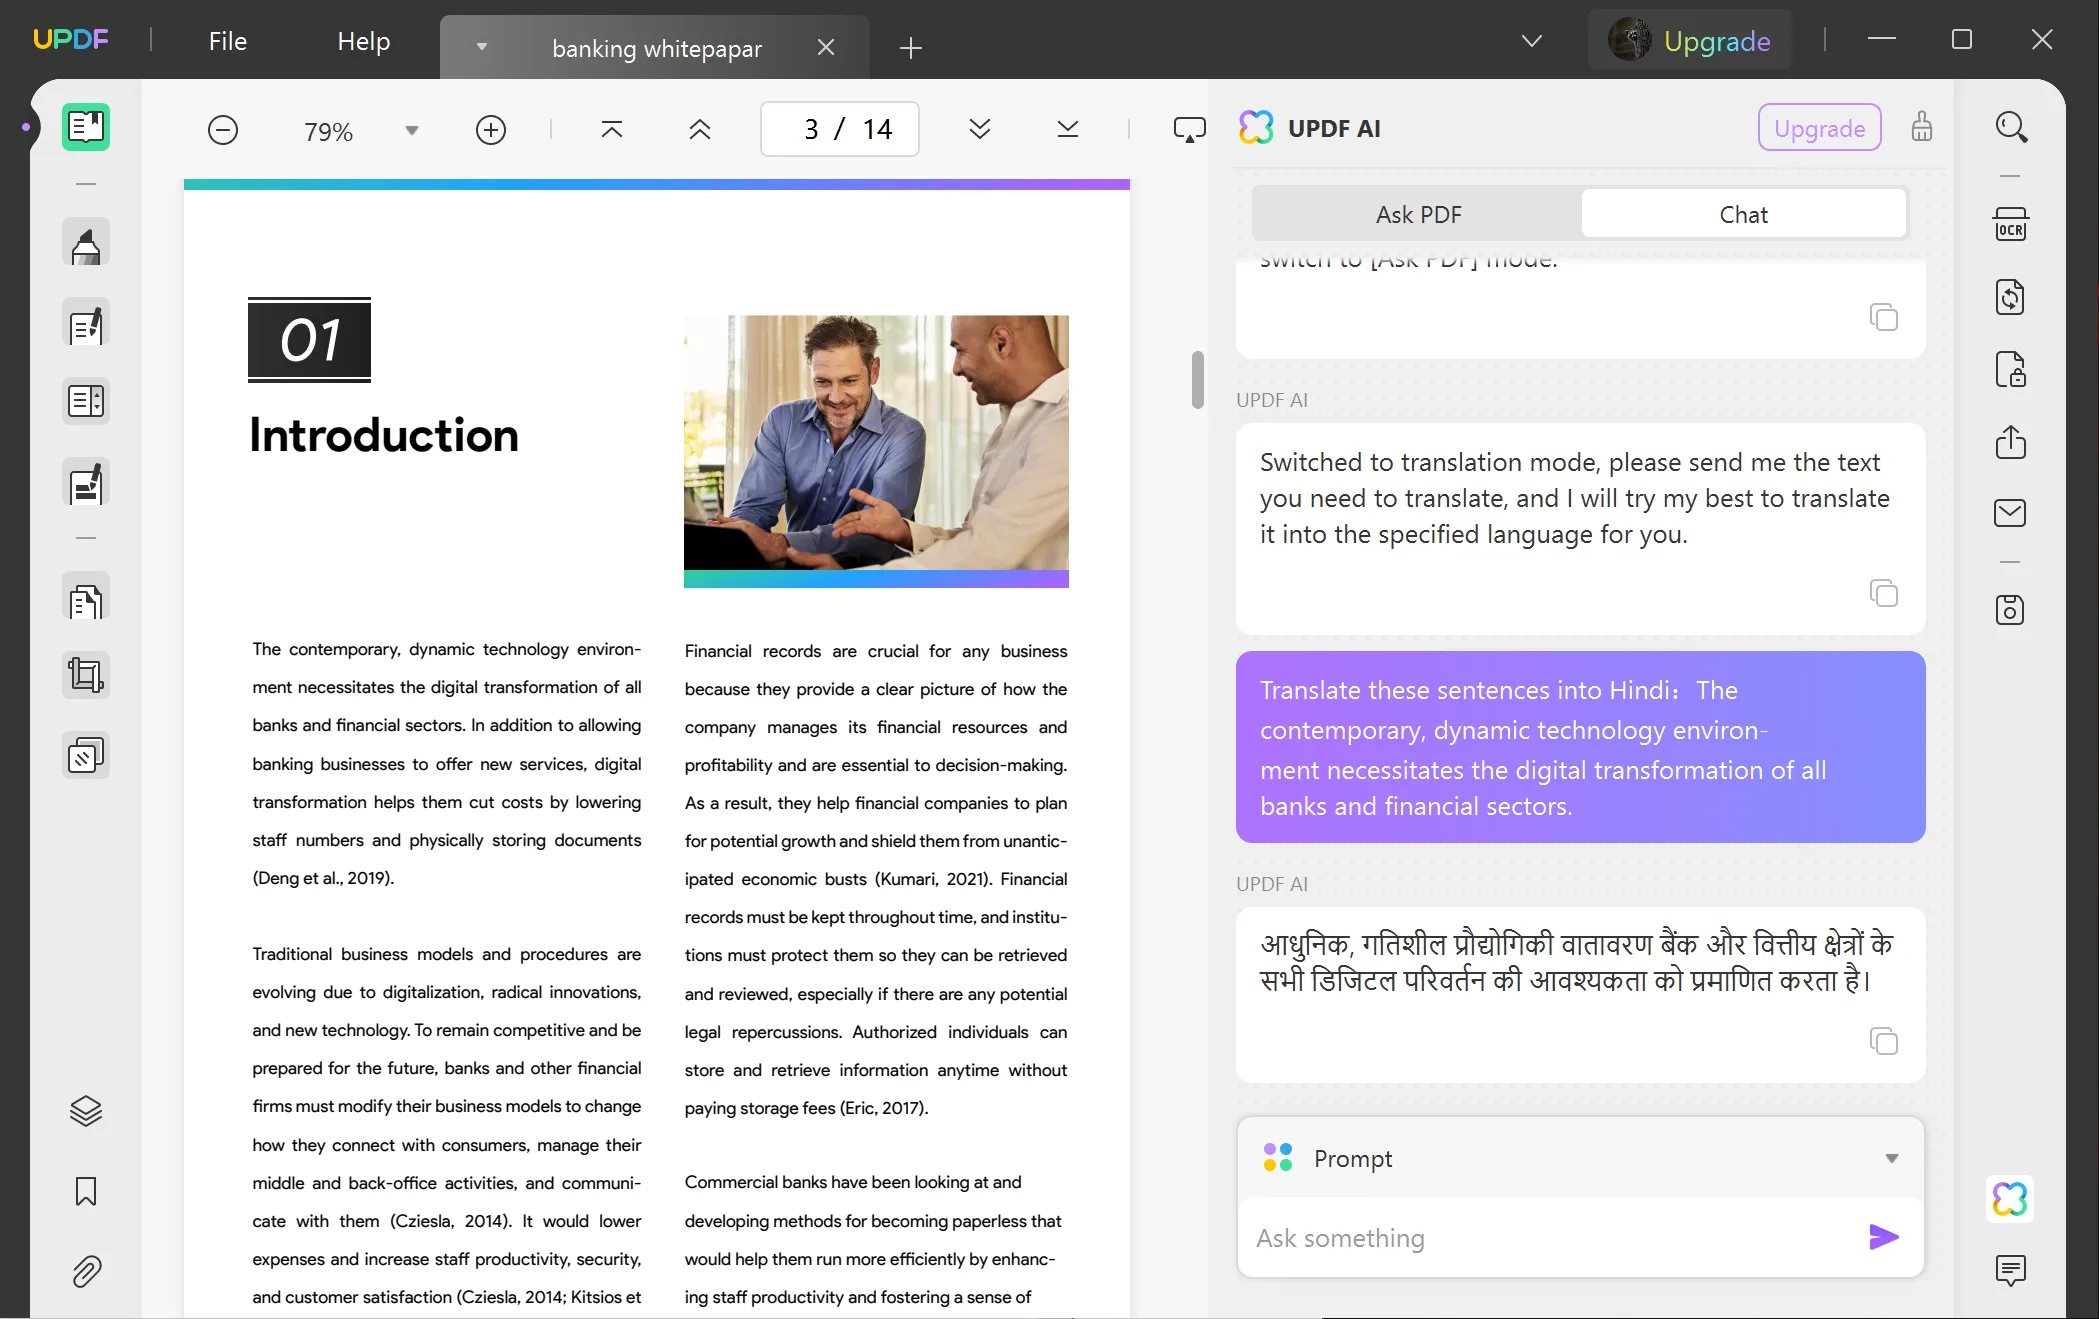2099x1319 pixels.
Task: Toggle presentation/slideshow display mode
Action: coord(1189,129)
